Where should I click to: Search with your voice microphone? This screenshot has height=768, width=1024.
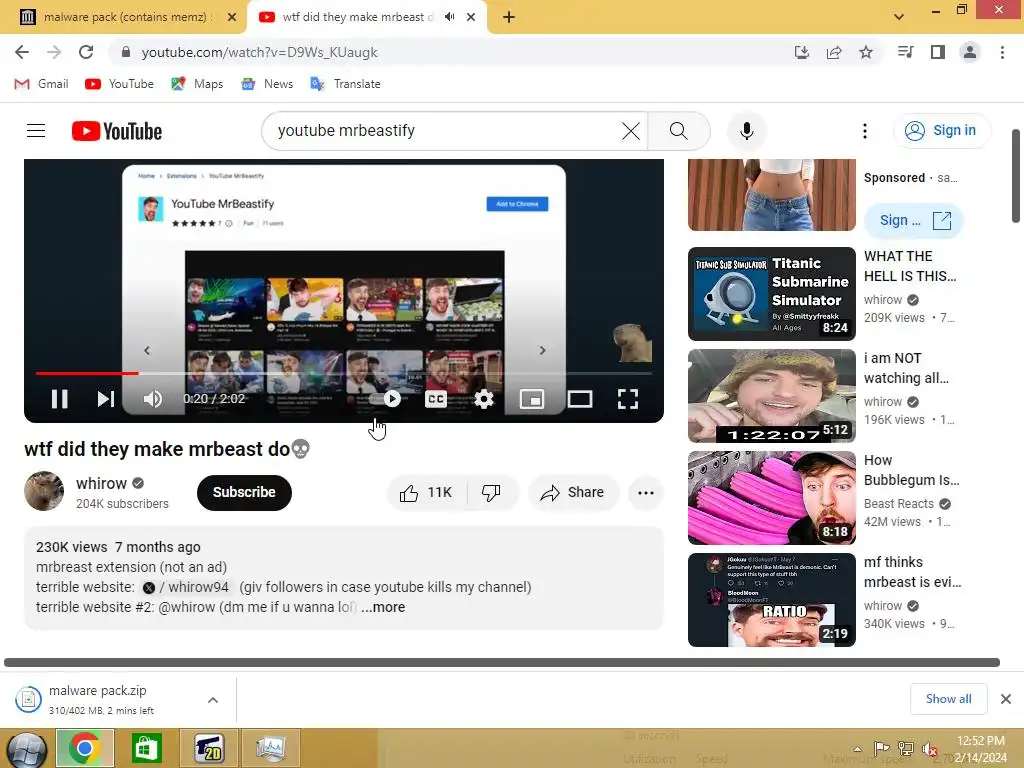click(x=746, y=131)
